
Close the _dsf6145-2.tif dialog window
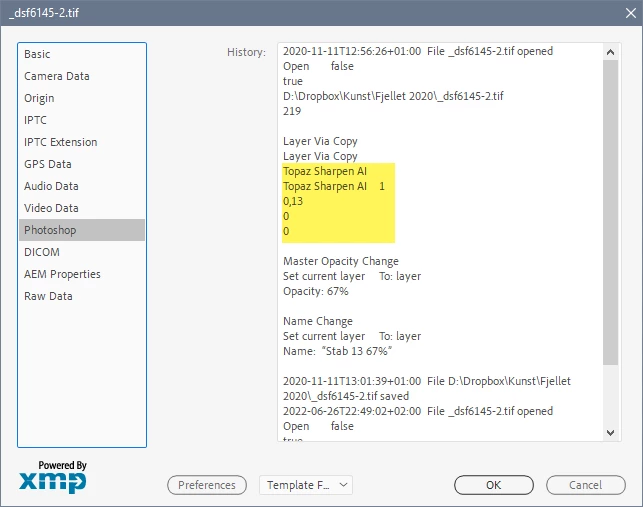631,13
